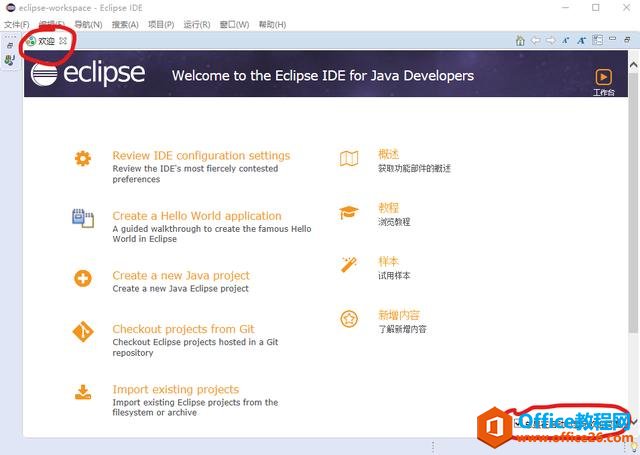Click the 工作台 label under workbench icon

604,92
